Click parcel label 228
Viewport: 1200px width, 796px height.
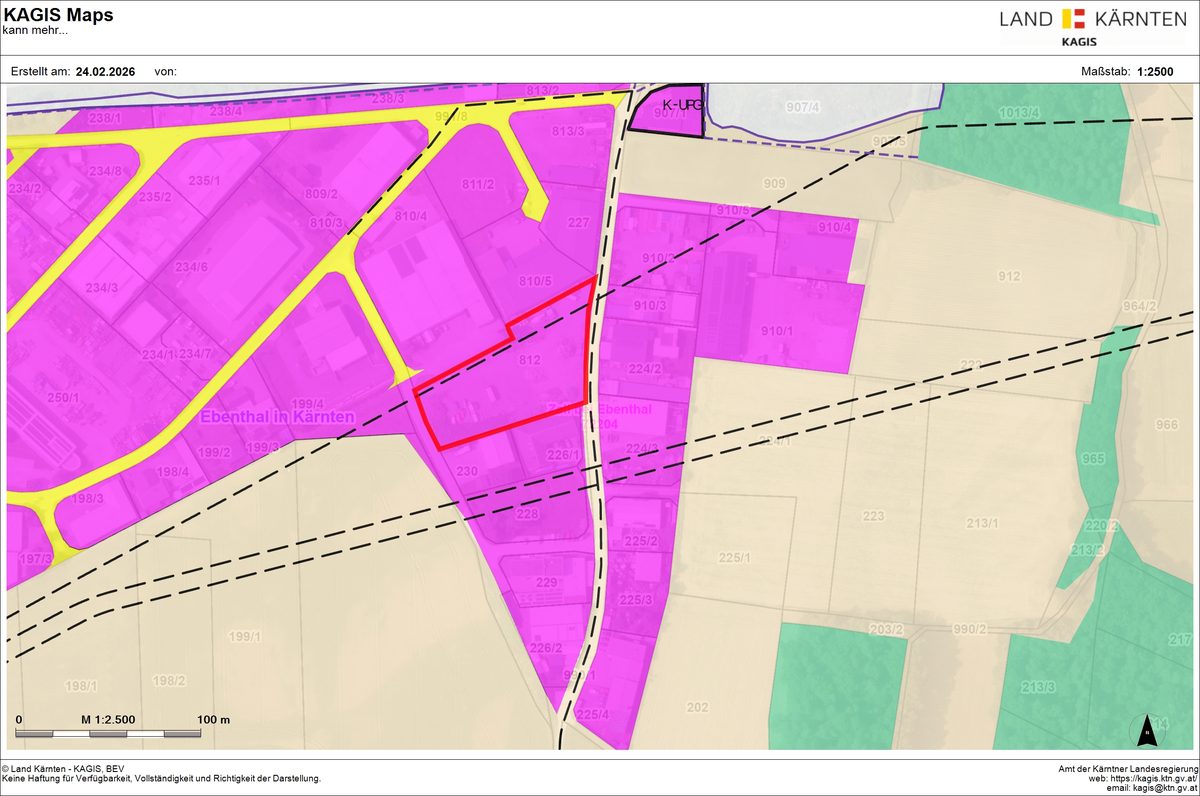527,512
